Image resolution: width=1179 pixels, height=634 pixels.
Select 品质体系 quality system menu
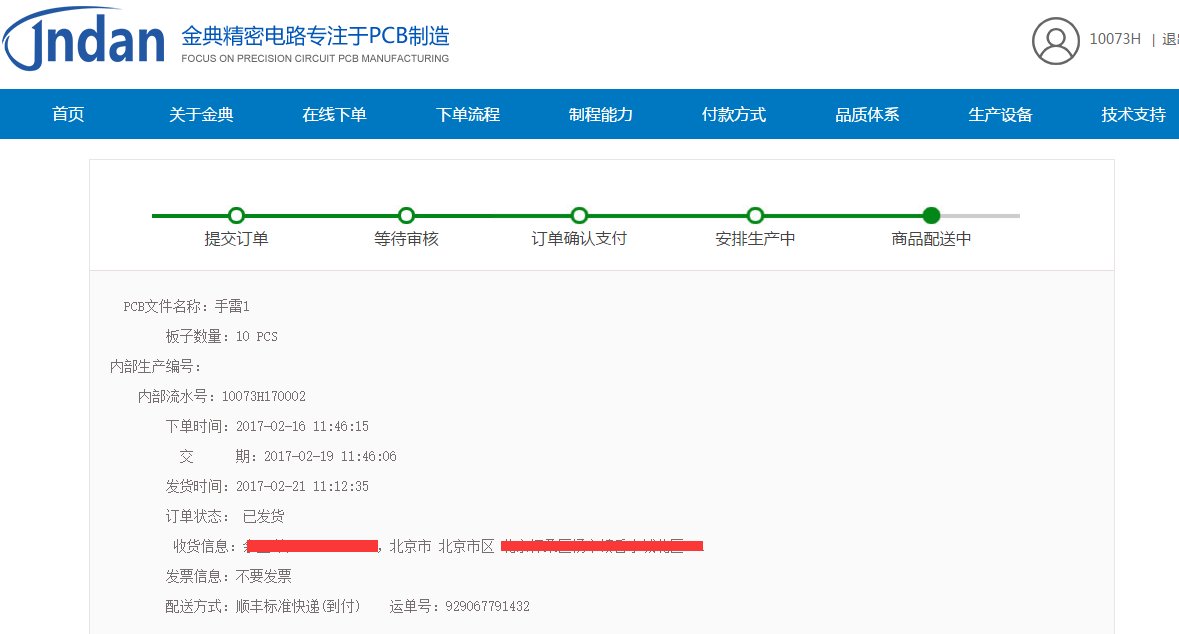(x=867, y=115)
